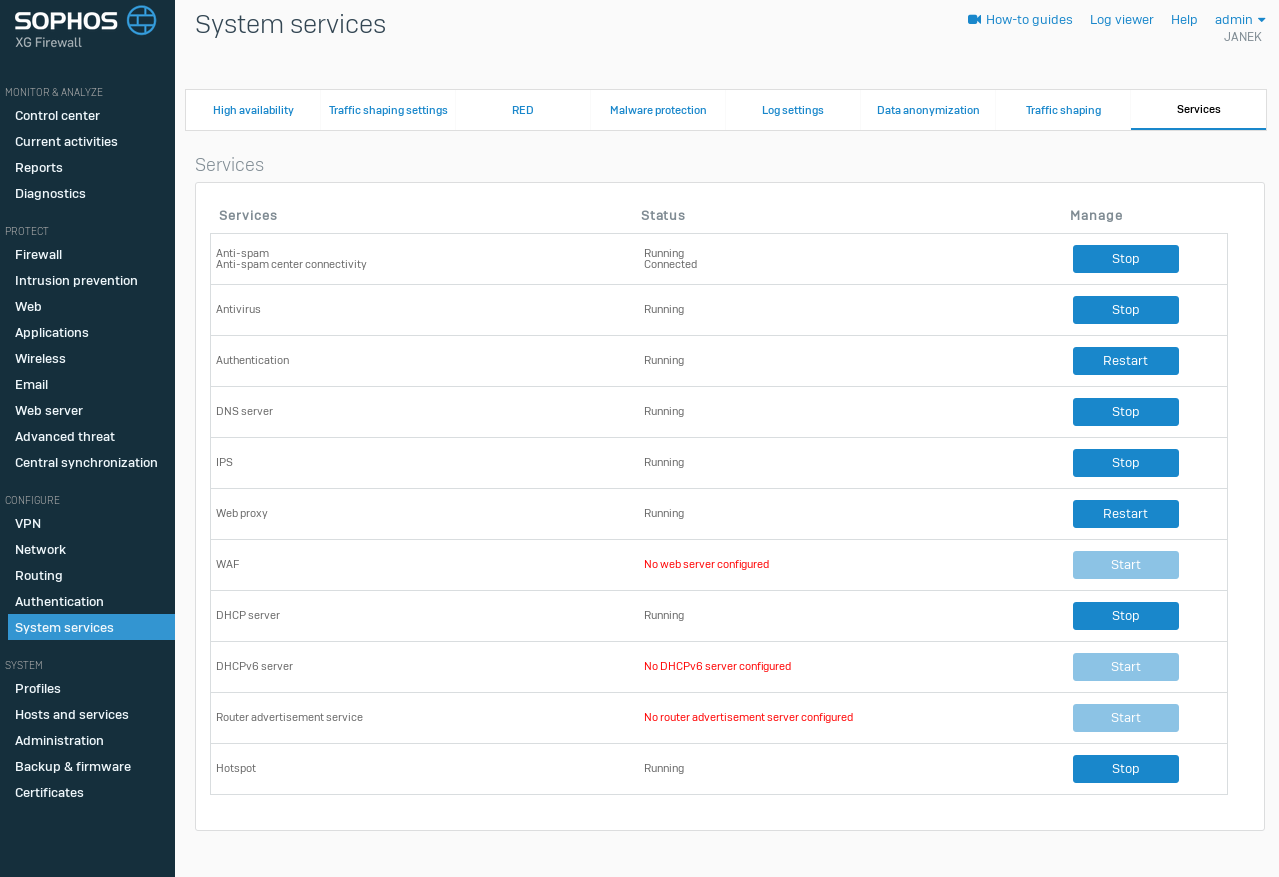
Task: Click the How-to guides video camera icon
Action: click(x=974, y=20)
